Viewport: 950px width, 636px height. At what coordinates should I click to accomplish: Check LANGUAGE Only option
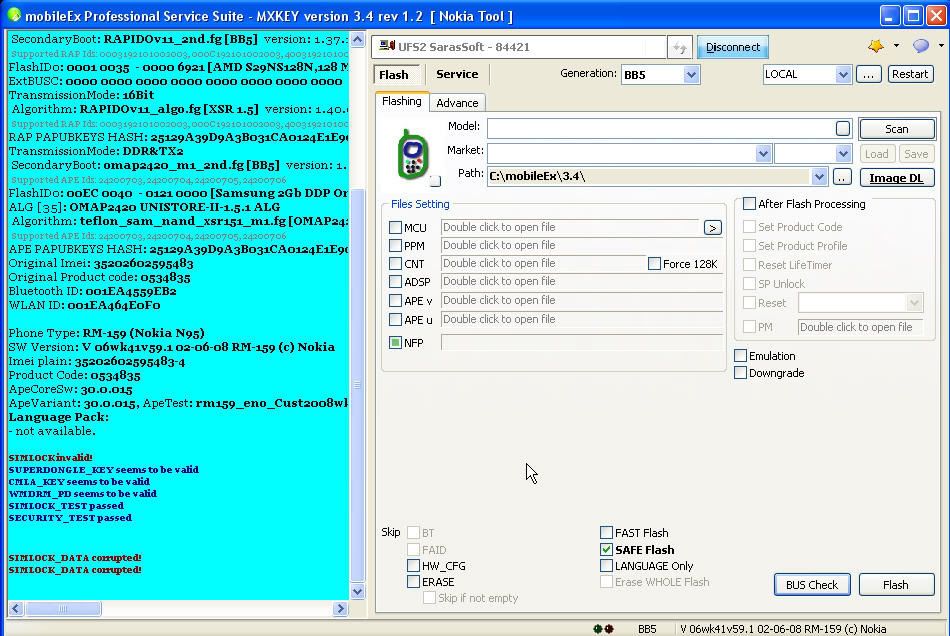(606, 566)
